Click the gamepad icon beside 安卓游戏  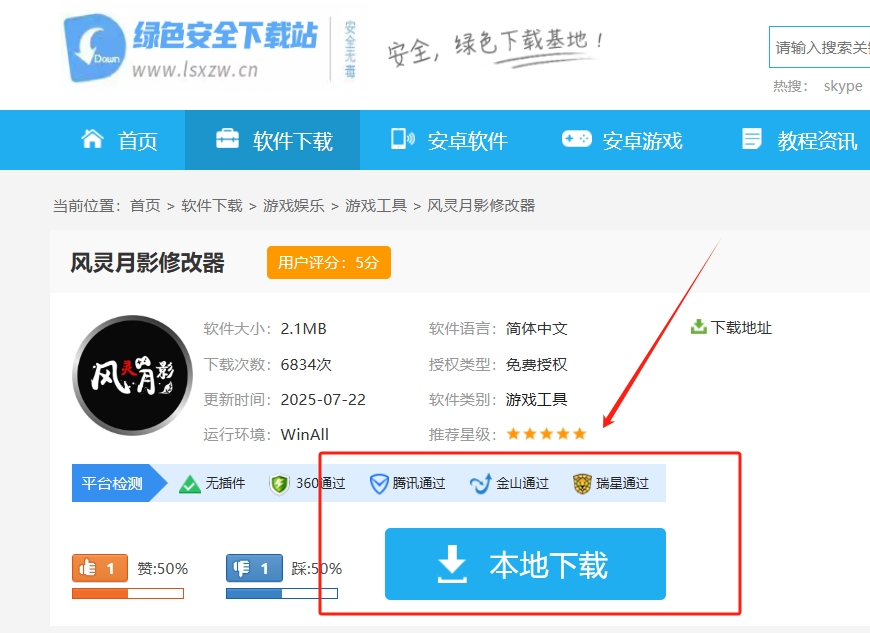pos(576,139)
